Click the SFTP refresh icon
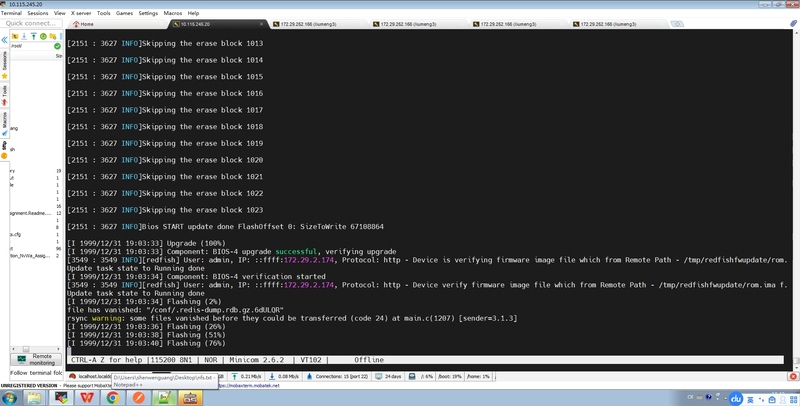 [x=43, y=36]
